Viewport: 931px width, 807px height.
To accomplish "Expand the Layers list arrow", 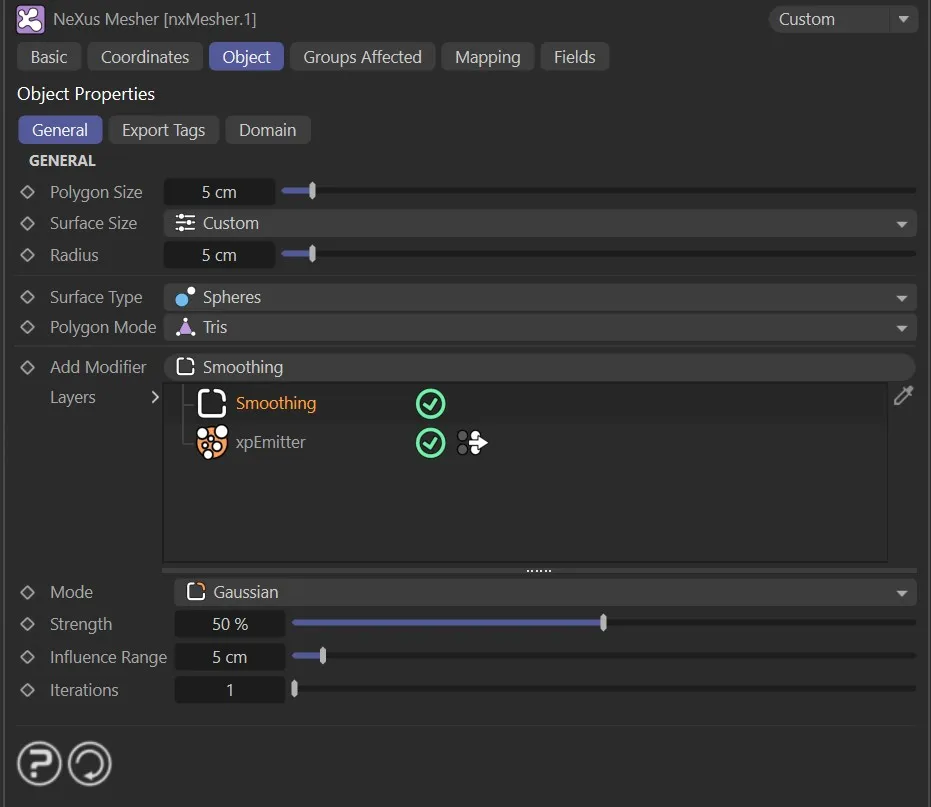I will pos(155,397).
